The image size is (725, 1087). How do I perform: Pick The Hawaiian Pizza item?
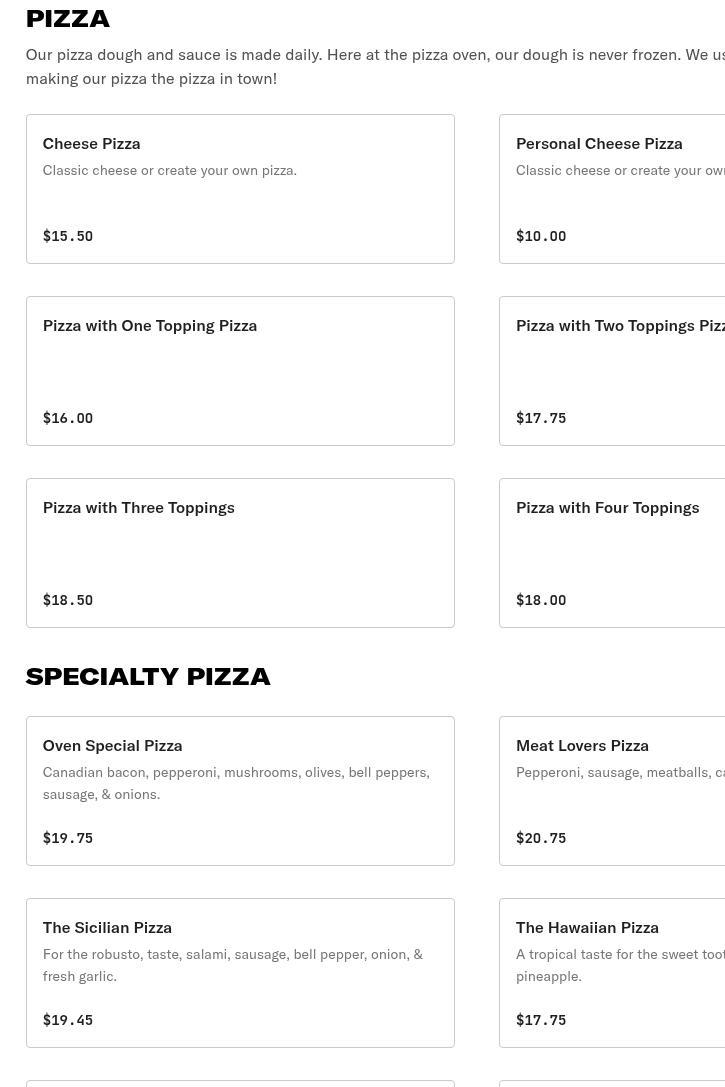click(587, 927)
